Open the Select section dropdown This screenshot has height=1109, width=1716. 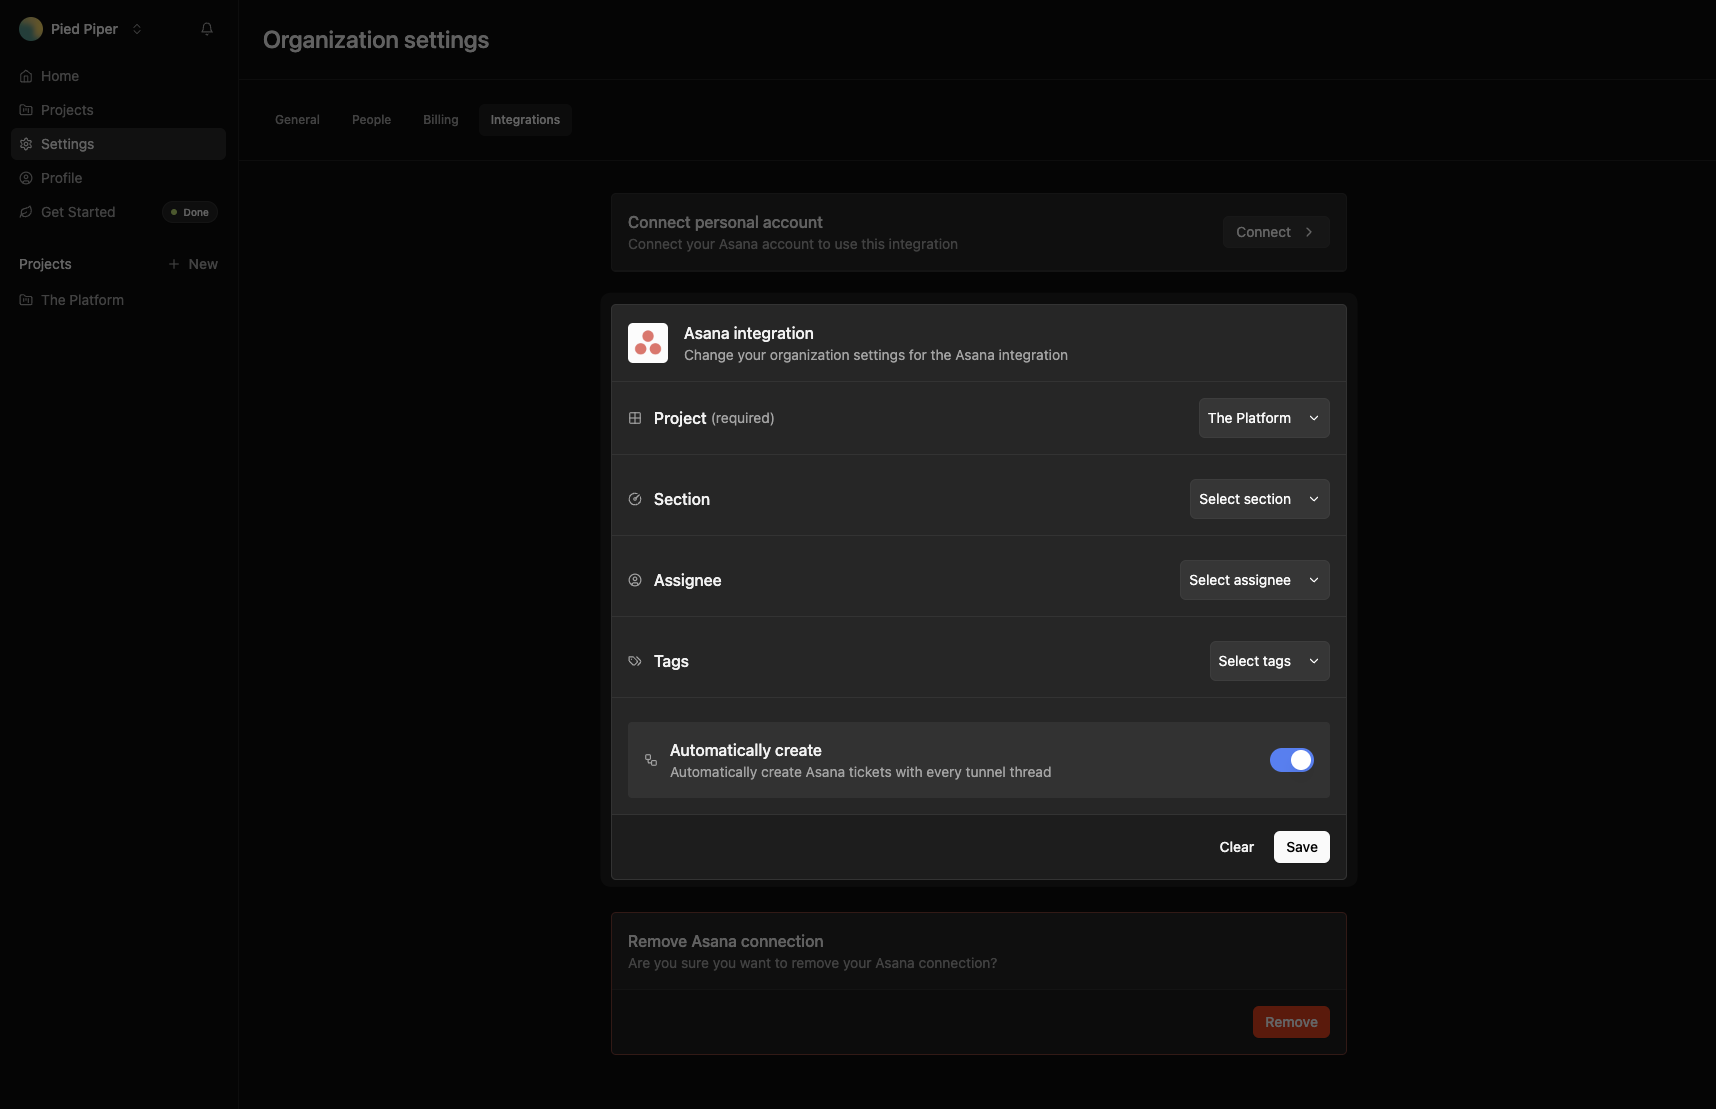pyautogui.click(x=1260, y=499)
